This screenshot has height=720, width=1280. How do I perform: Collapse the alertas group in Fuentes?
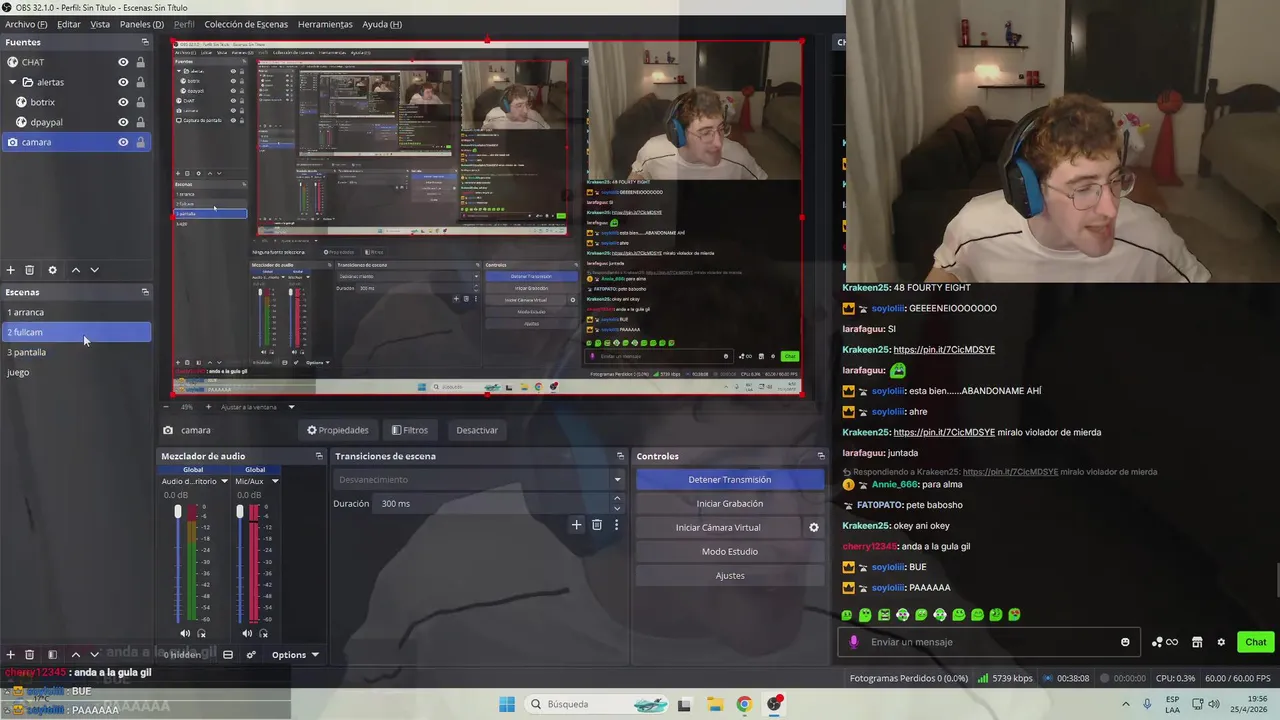point(12,82)
